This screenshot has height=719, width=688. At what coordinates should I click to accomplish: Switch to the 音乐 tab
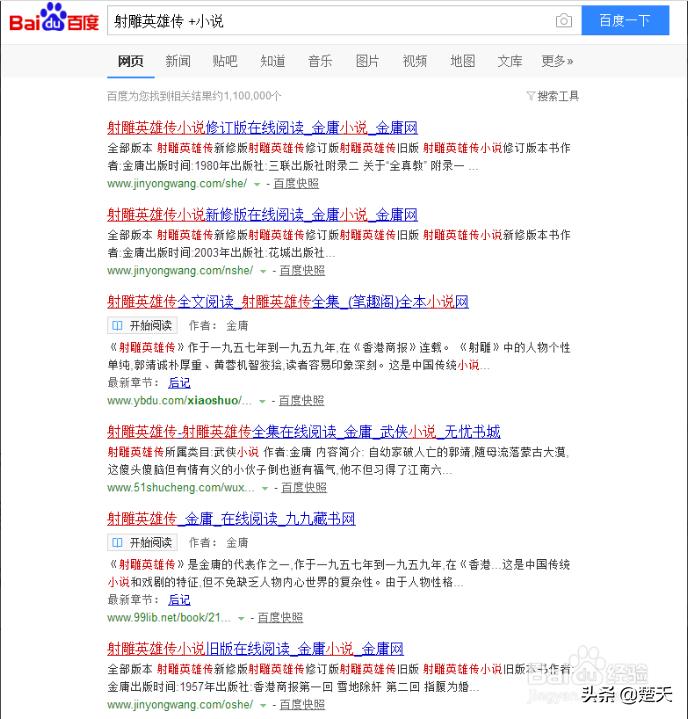click(320, 61)
